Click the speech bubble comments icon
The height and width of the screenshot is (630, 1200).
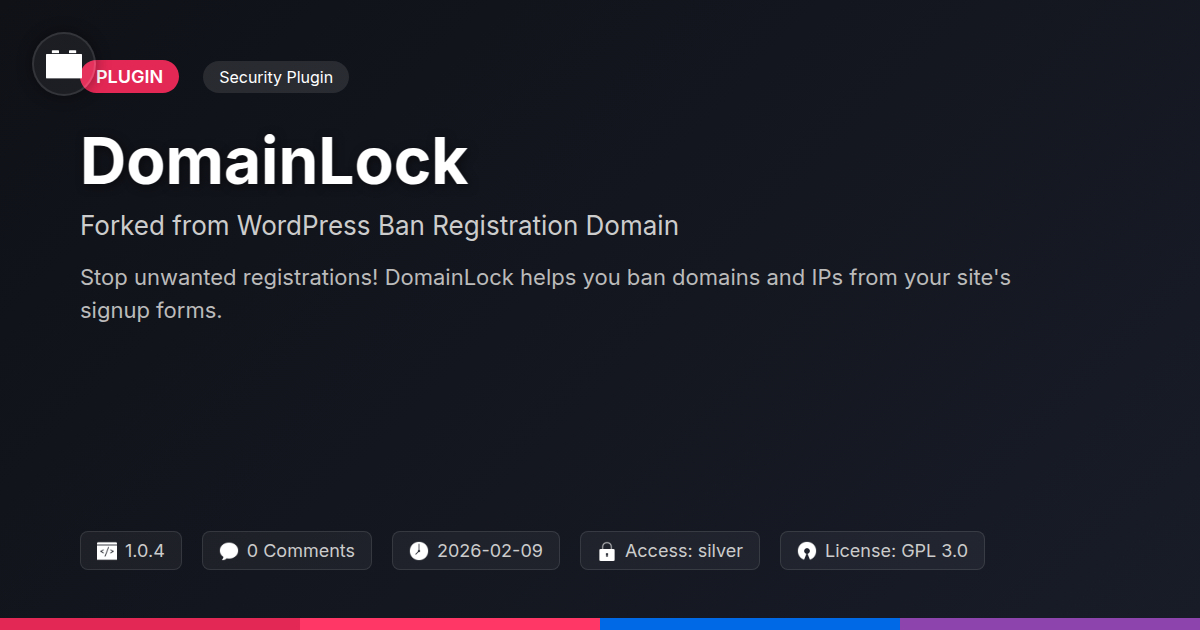click(x=229, y=551)
